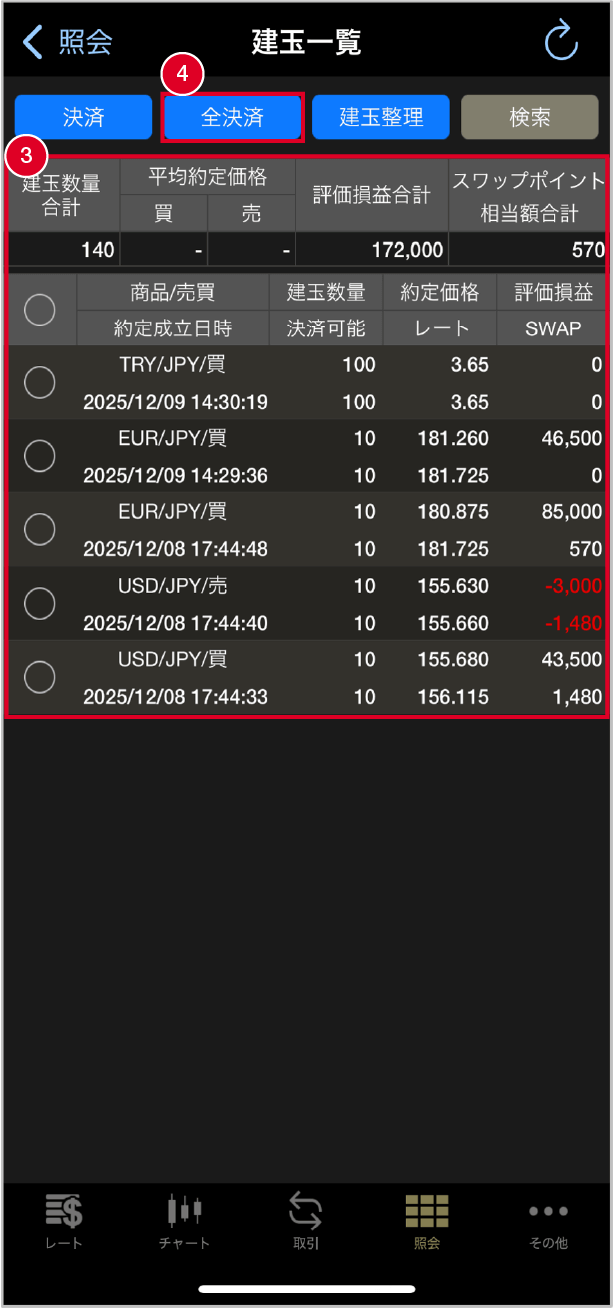Select the EUR/JPY 181.260 position radio

(x=40, y=456)
